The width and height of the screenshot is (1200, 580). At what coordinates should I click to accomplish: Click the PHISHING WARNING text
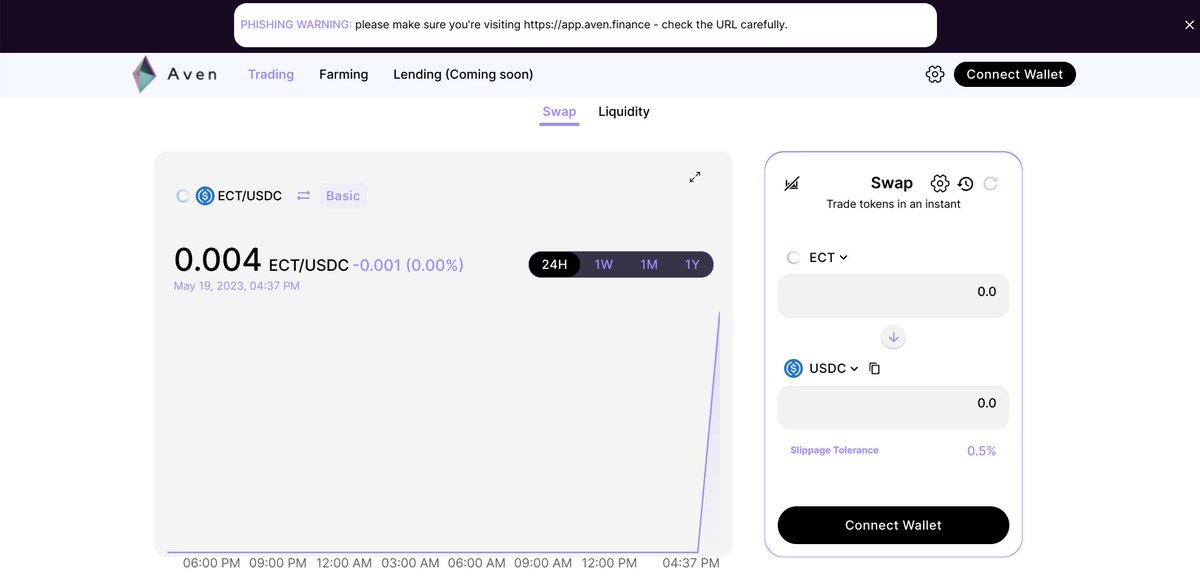[x=296, y=24]
